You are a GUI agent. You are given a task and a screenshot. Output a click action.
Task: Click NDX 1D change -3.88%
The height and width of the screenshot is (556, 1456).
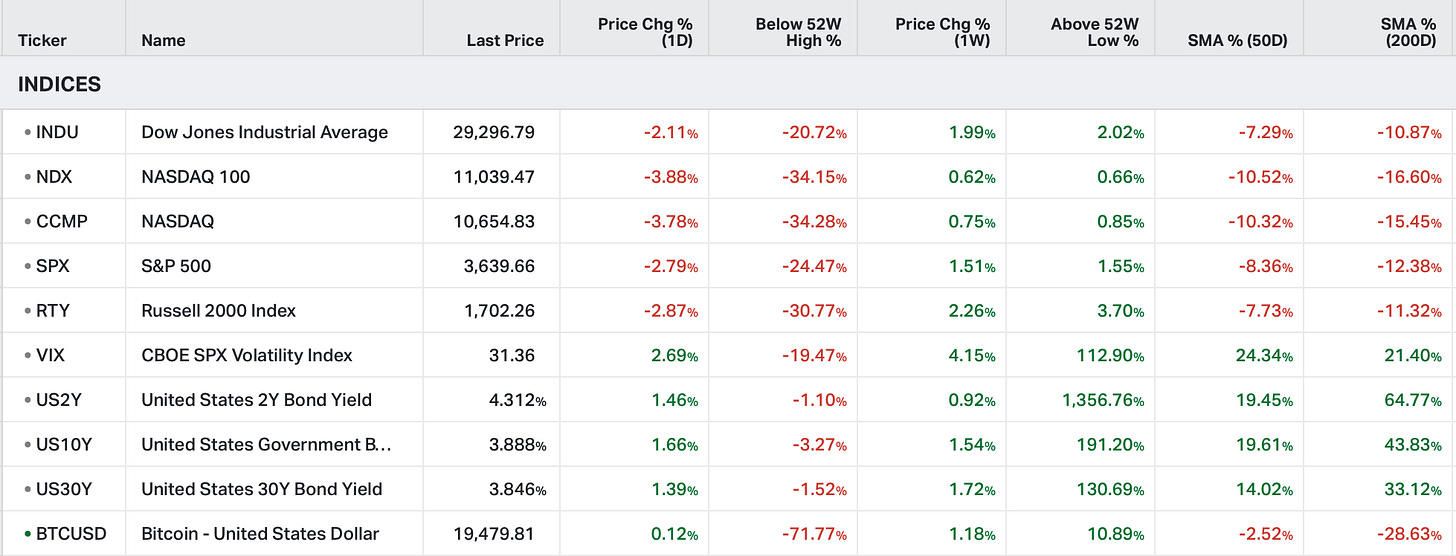tap(670, 177)
